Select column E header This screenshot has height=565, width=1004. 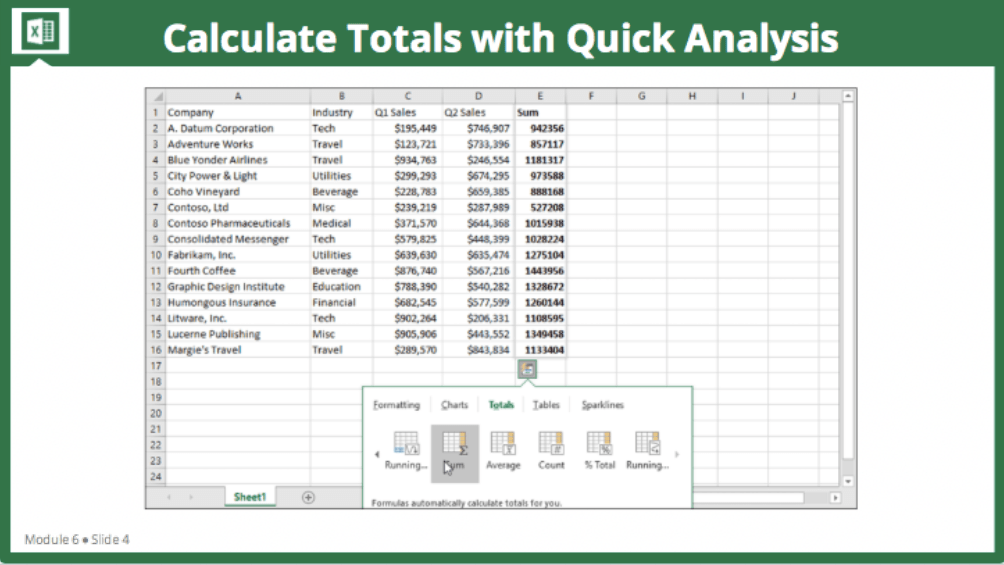[540, 96]
